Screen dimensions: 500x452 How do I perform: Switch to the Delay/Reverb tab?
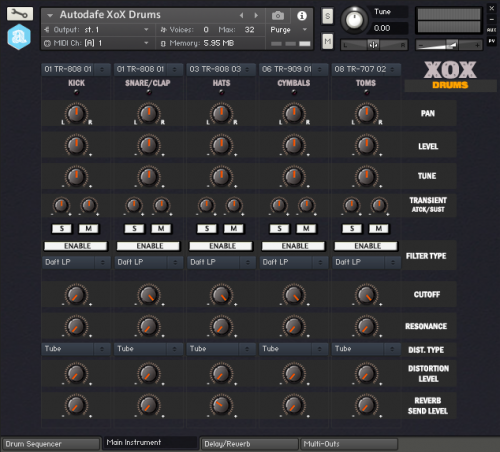(x=249, y=444)
